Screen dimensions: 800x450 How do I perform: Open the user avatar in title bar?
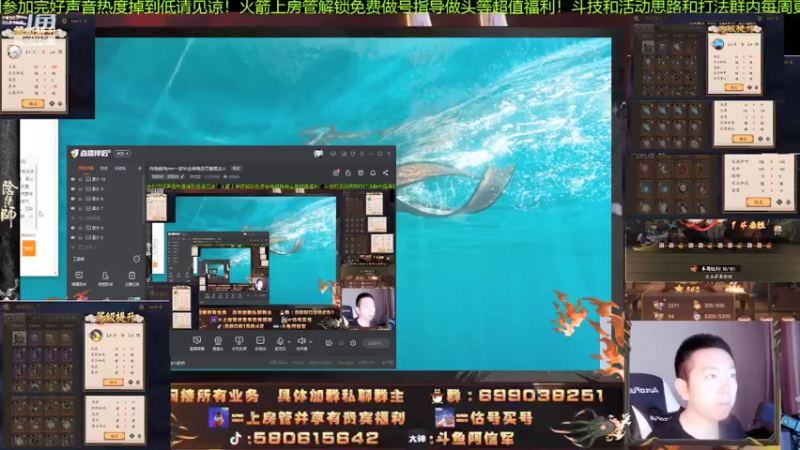click(318, 154)
